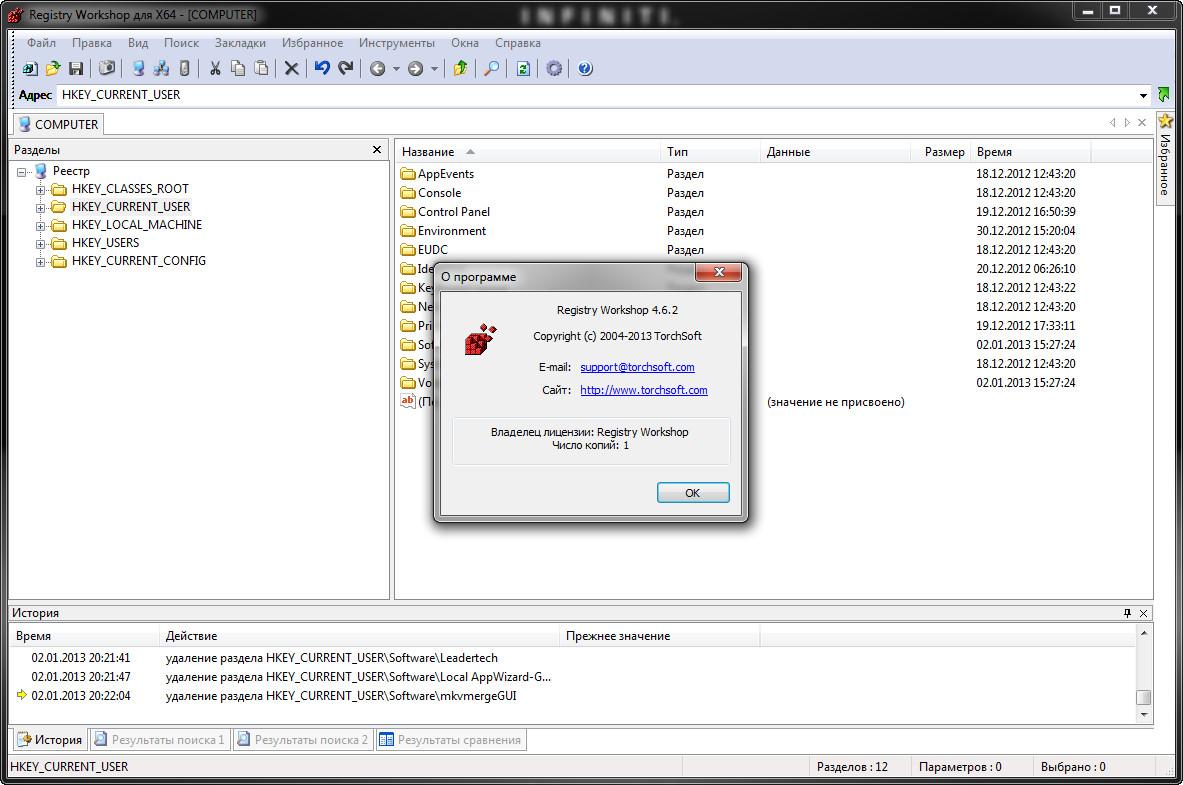This screenshot has height=785, width=1183.
Task: Click the local computer registry icon
Action: point(138,69)
